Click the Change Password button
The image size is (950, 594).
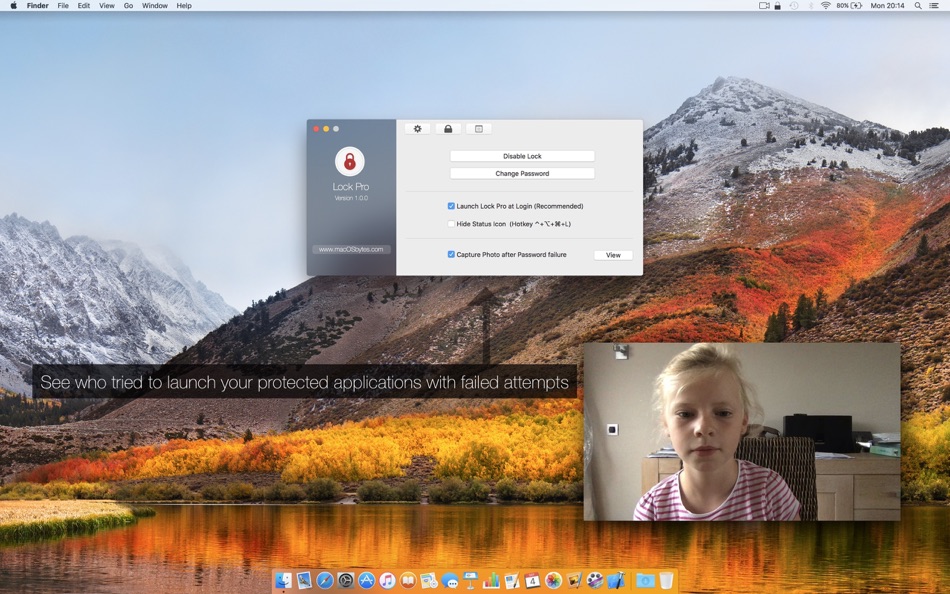[522, 173]
